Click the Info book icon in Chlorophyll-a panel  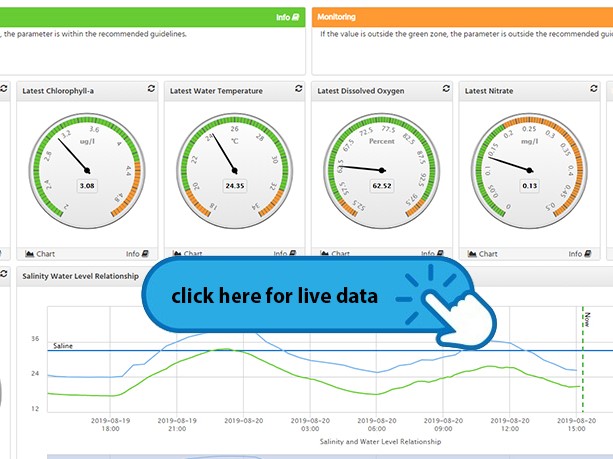(145, 254)
